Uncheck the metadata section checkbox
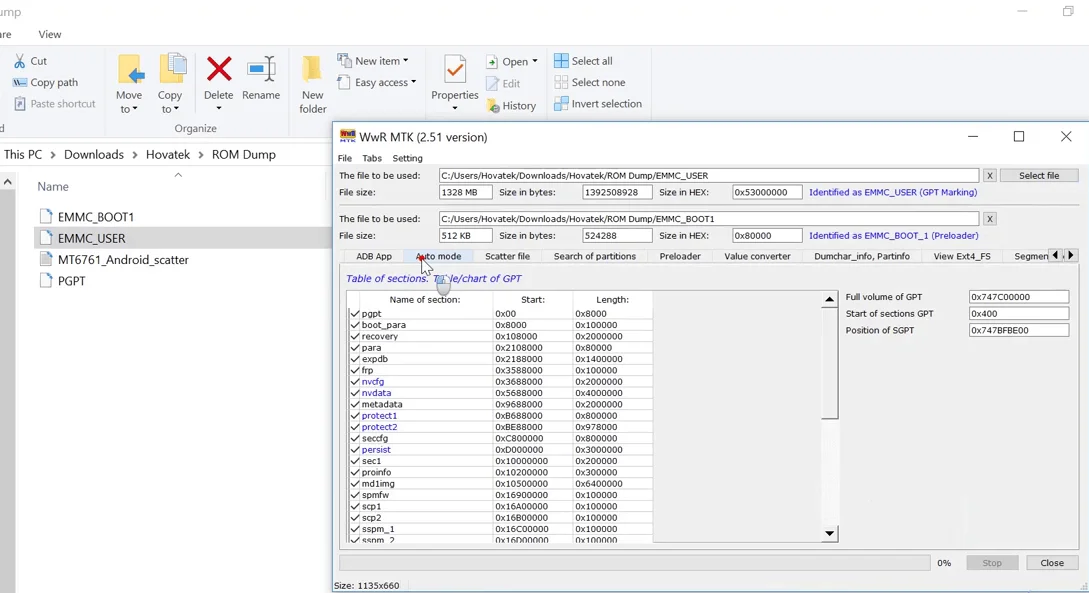Screen dimensions: 1089x593 click(x=355, y=404)
